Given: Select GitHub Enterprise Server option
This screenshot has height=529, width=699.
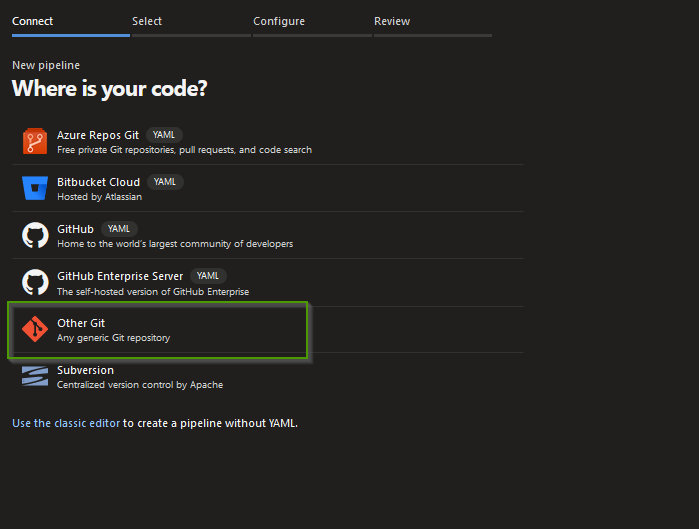Looking at the screenshot, I should [120, 276].
